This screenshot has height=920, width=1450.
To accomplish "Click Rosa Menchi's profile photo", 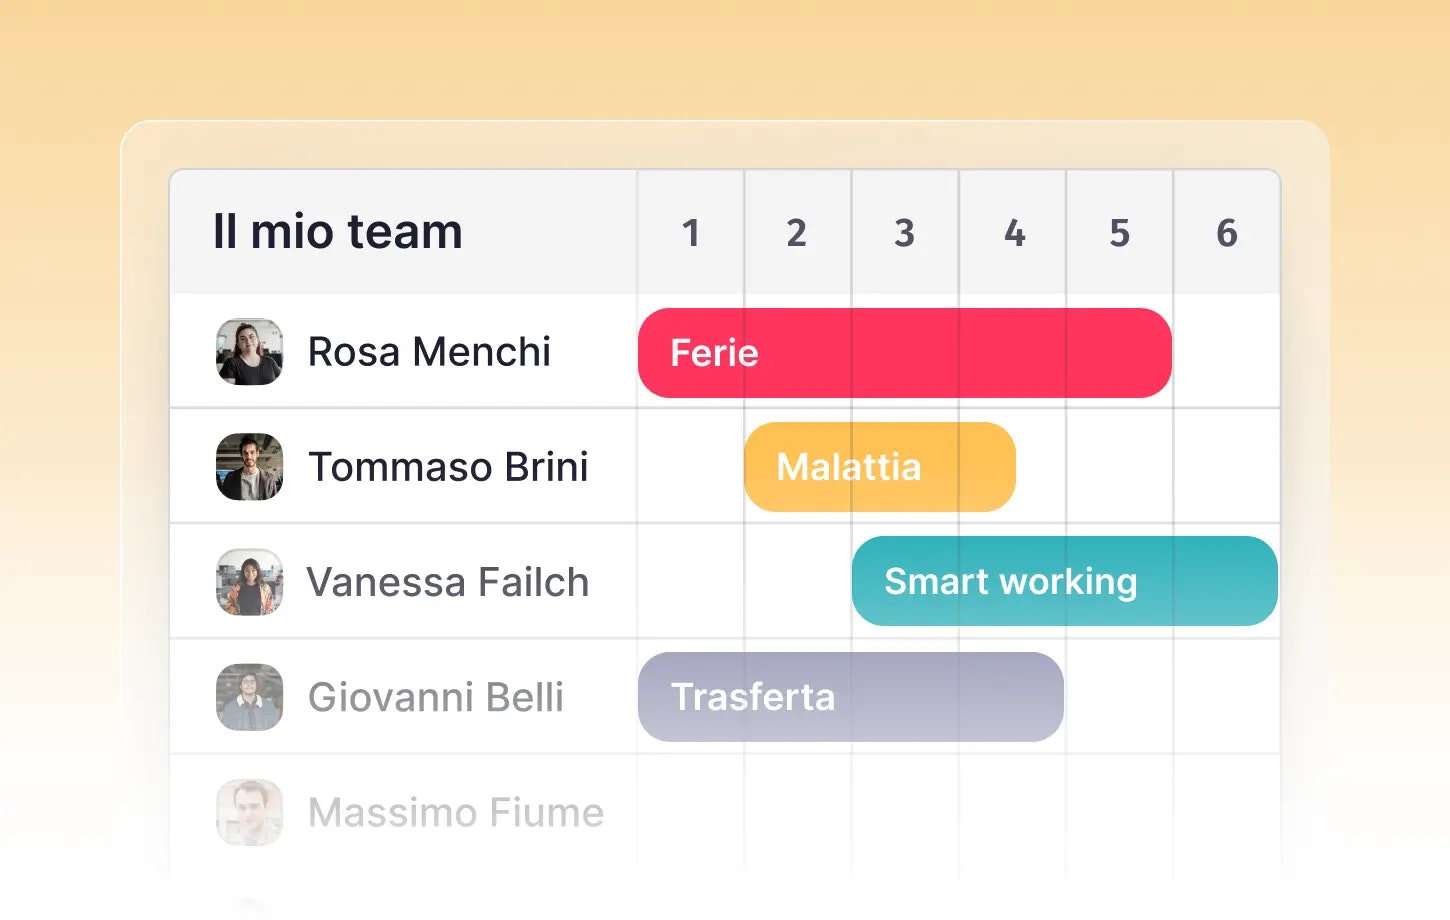I will tap(249, 352).
